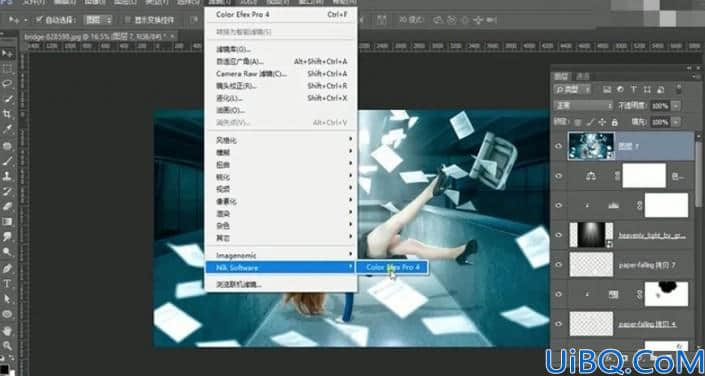The height and width of the screenshot is (376, 705).
Task: Expand the Imagenomic submenu
Action: tap(281, 255)
